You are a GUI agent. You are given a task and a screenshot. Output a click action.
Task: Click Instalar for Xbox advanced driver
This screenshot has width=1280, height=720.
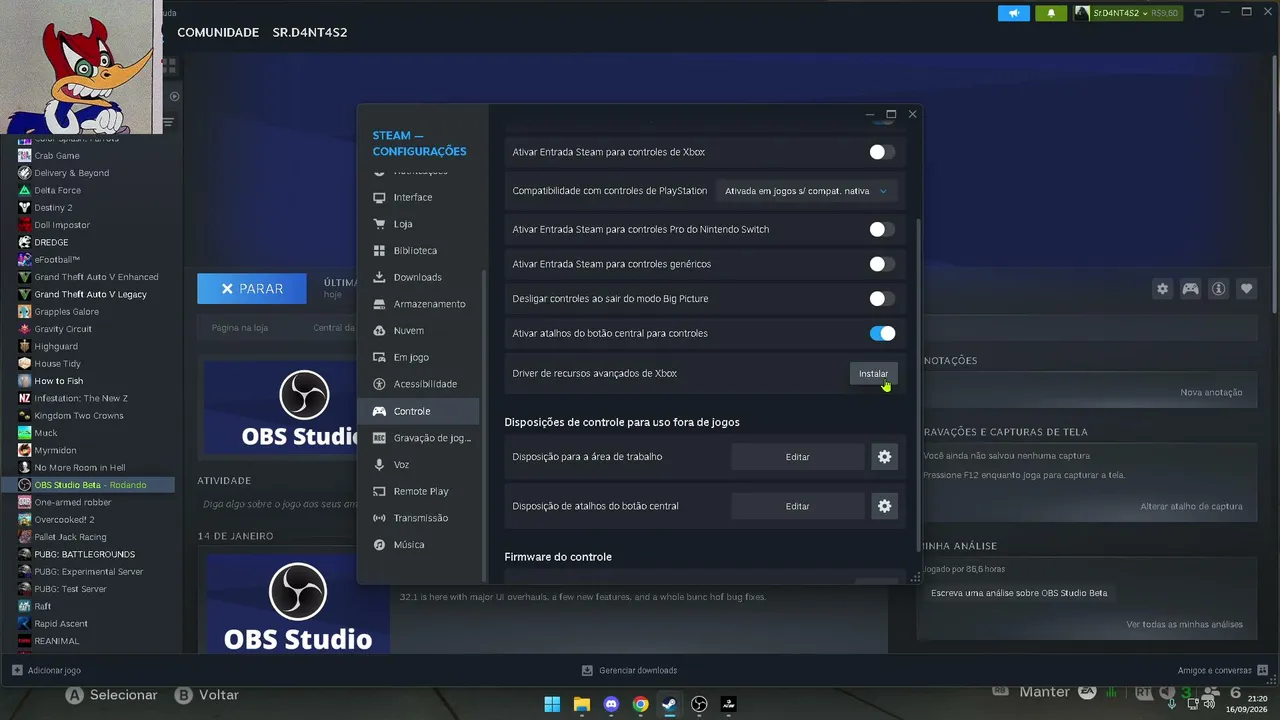(873, 373)
